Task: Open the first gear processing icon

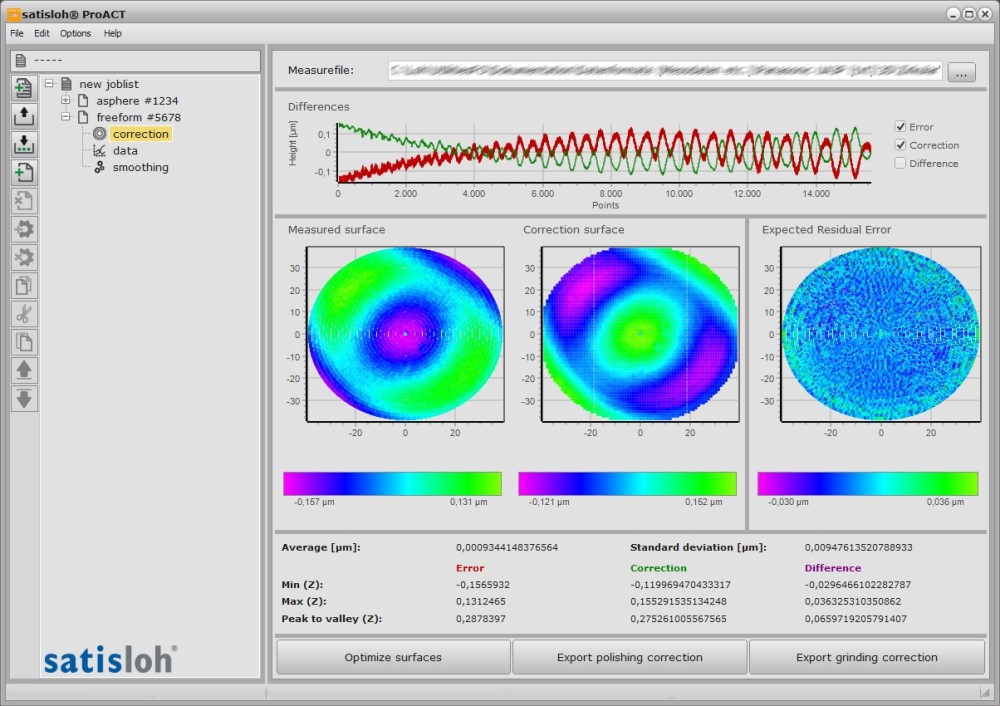Action: click(x=23, y=229)
